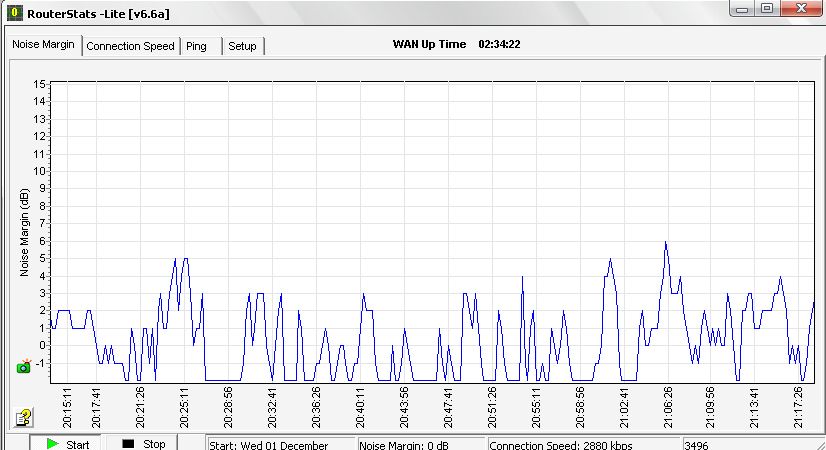Image resolution: width=826 pixels, height=450 pixels.
Task: Switch to the Noise Margin tab
Action: 43,45
